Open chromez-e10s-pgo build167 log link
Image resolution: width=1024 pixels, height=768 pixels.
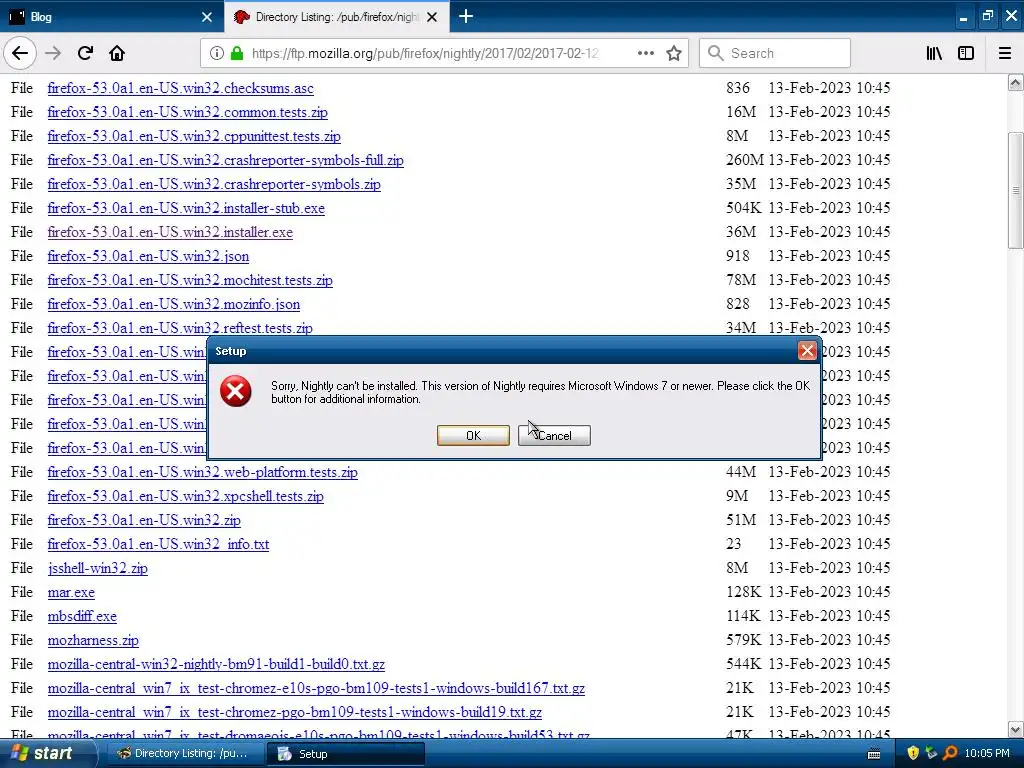(x=316, y=688)
